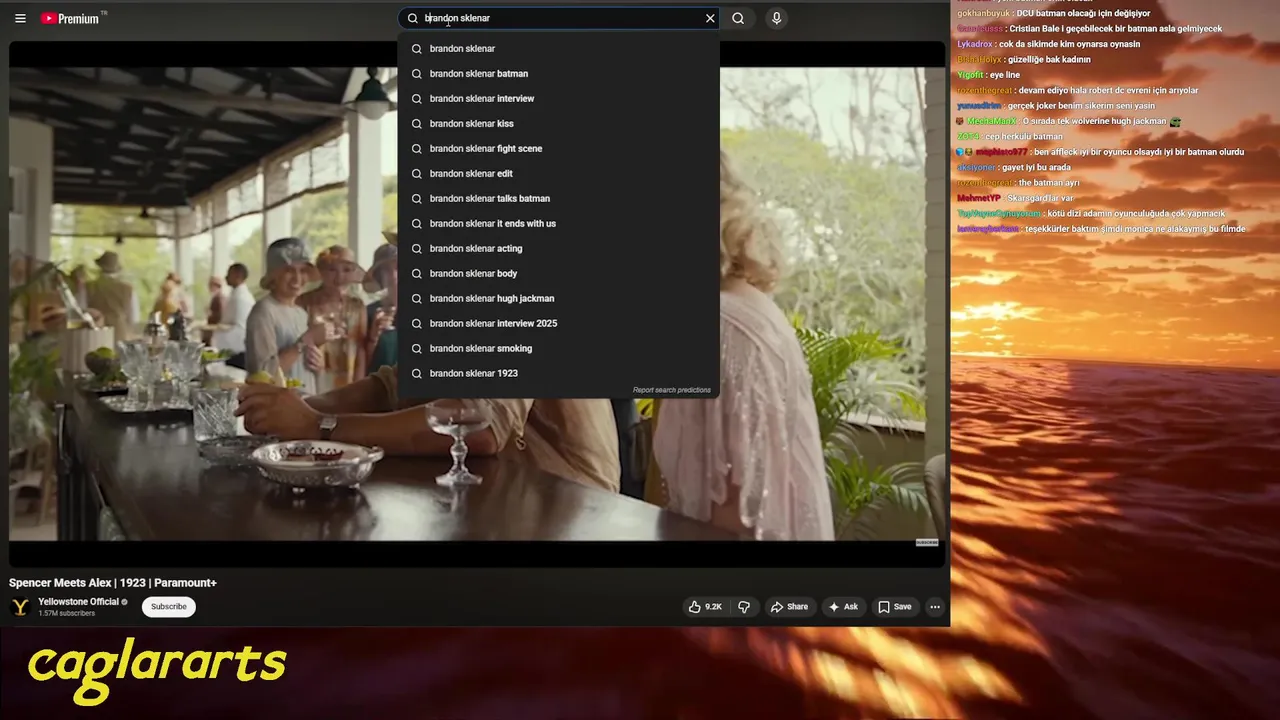Click the '1.57M subscribers' text
This screenshot has height=720, width=1280.
tap(66, 613)
